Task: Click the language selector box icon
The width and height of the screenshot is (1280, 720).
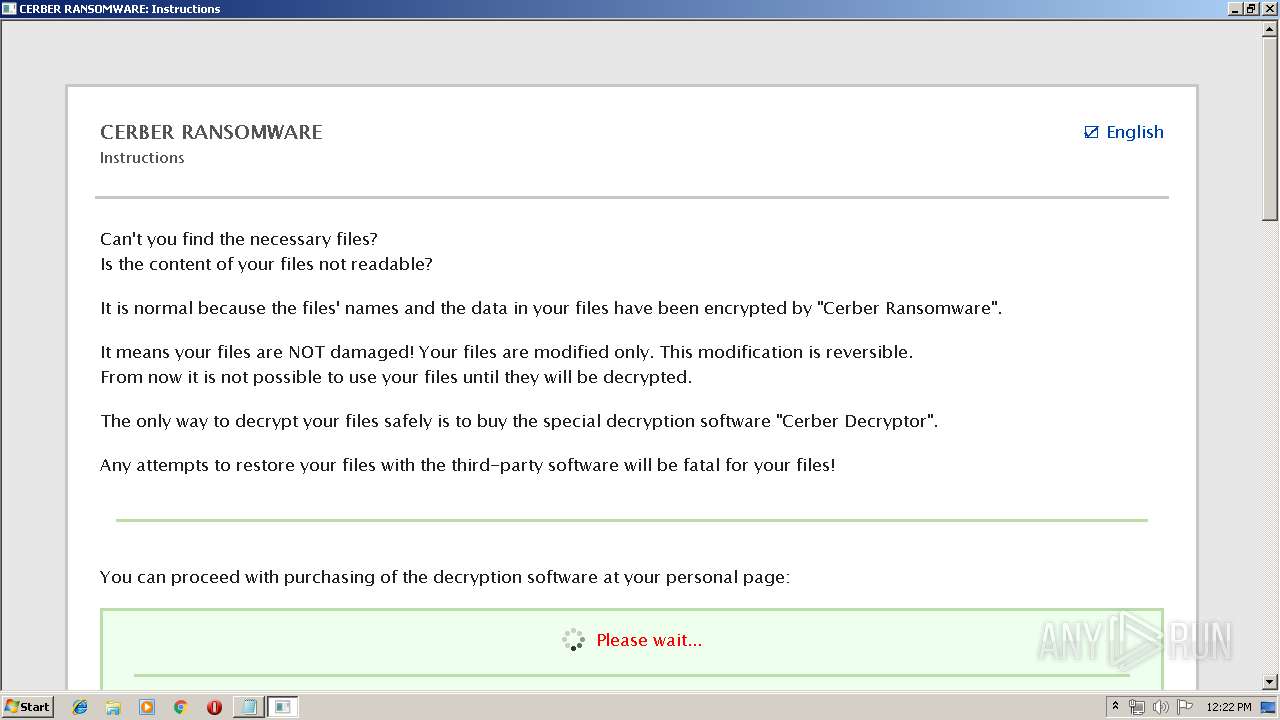Action: point(1091,132)
